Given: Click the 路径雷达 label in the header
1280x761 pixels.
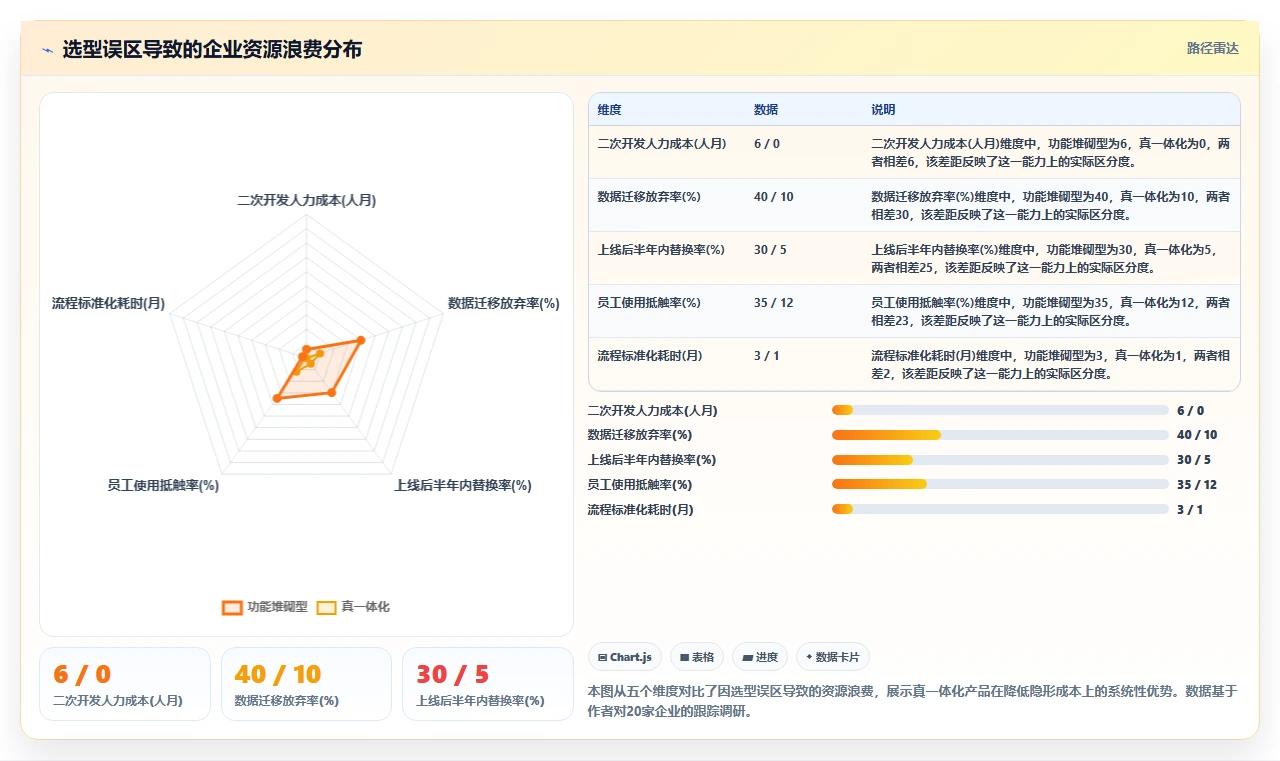Looking at the screenshot, I should tap(1212, 48).
